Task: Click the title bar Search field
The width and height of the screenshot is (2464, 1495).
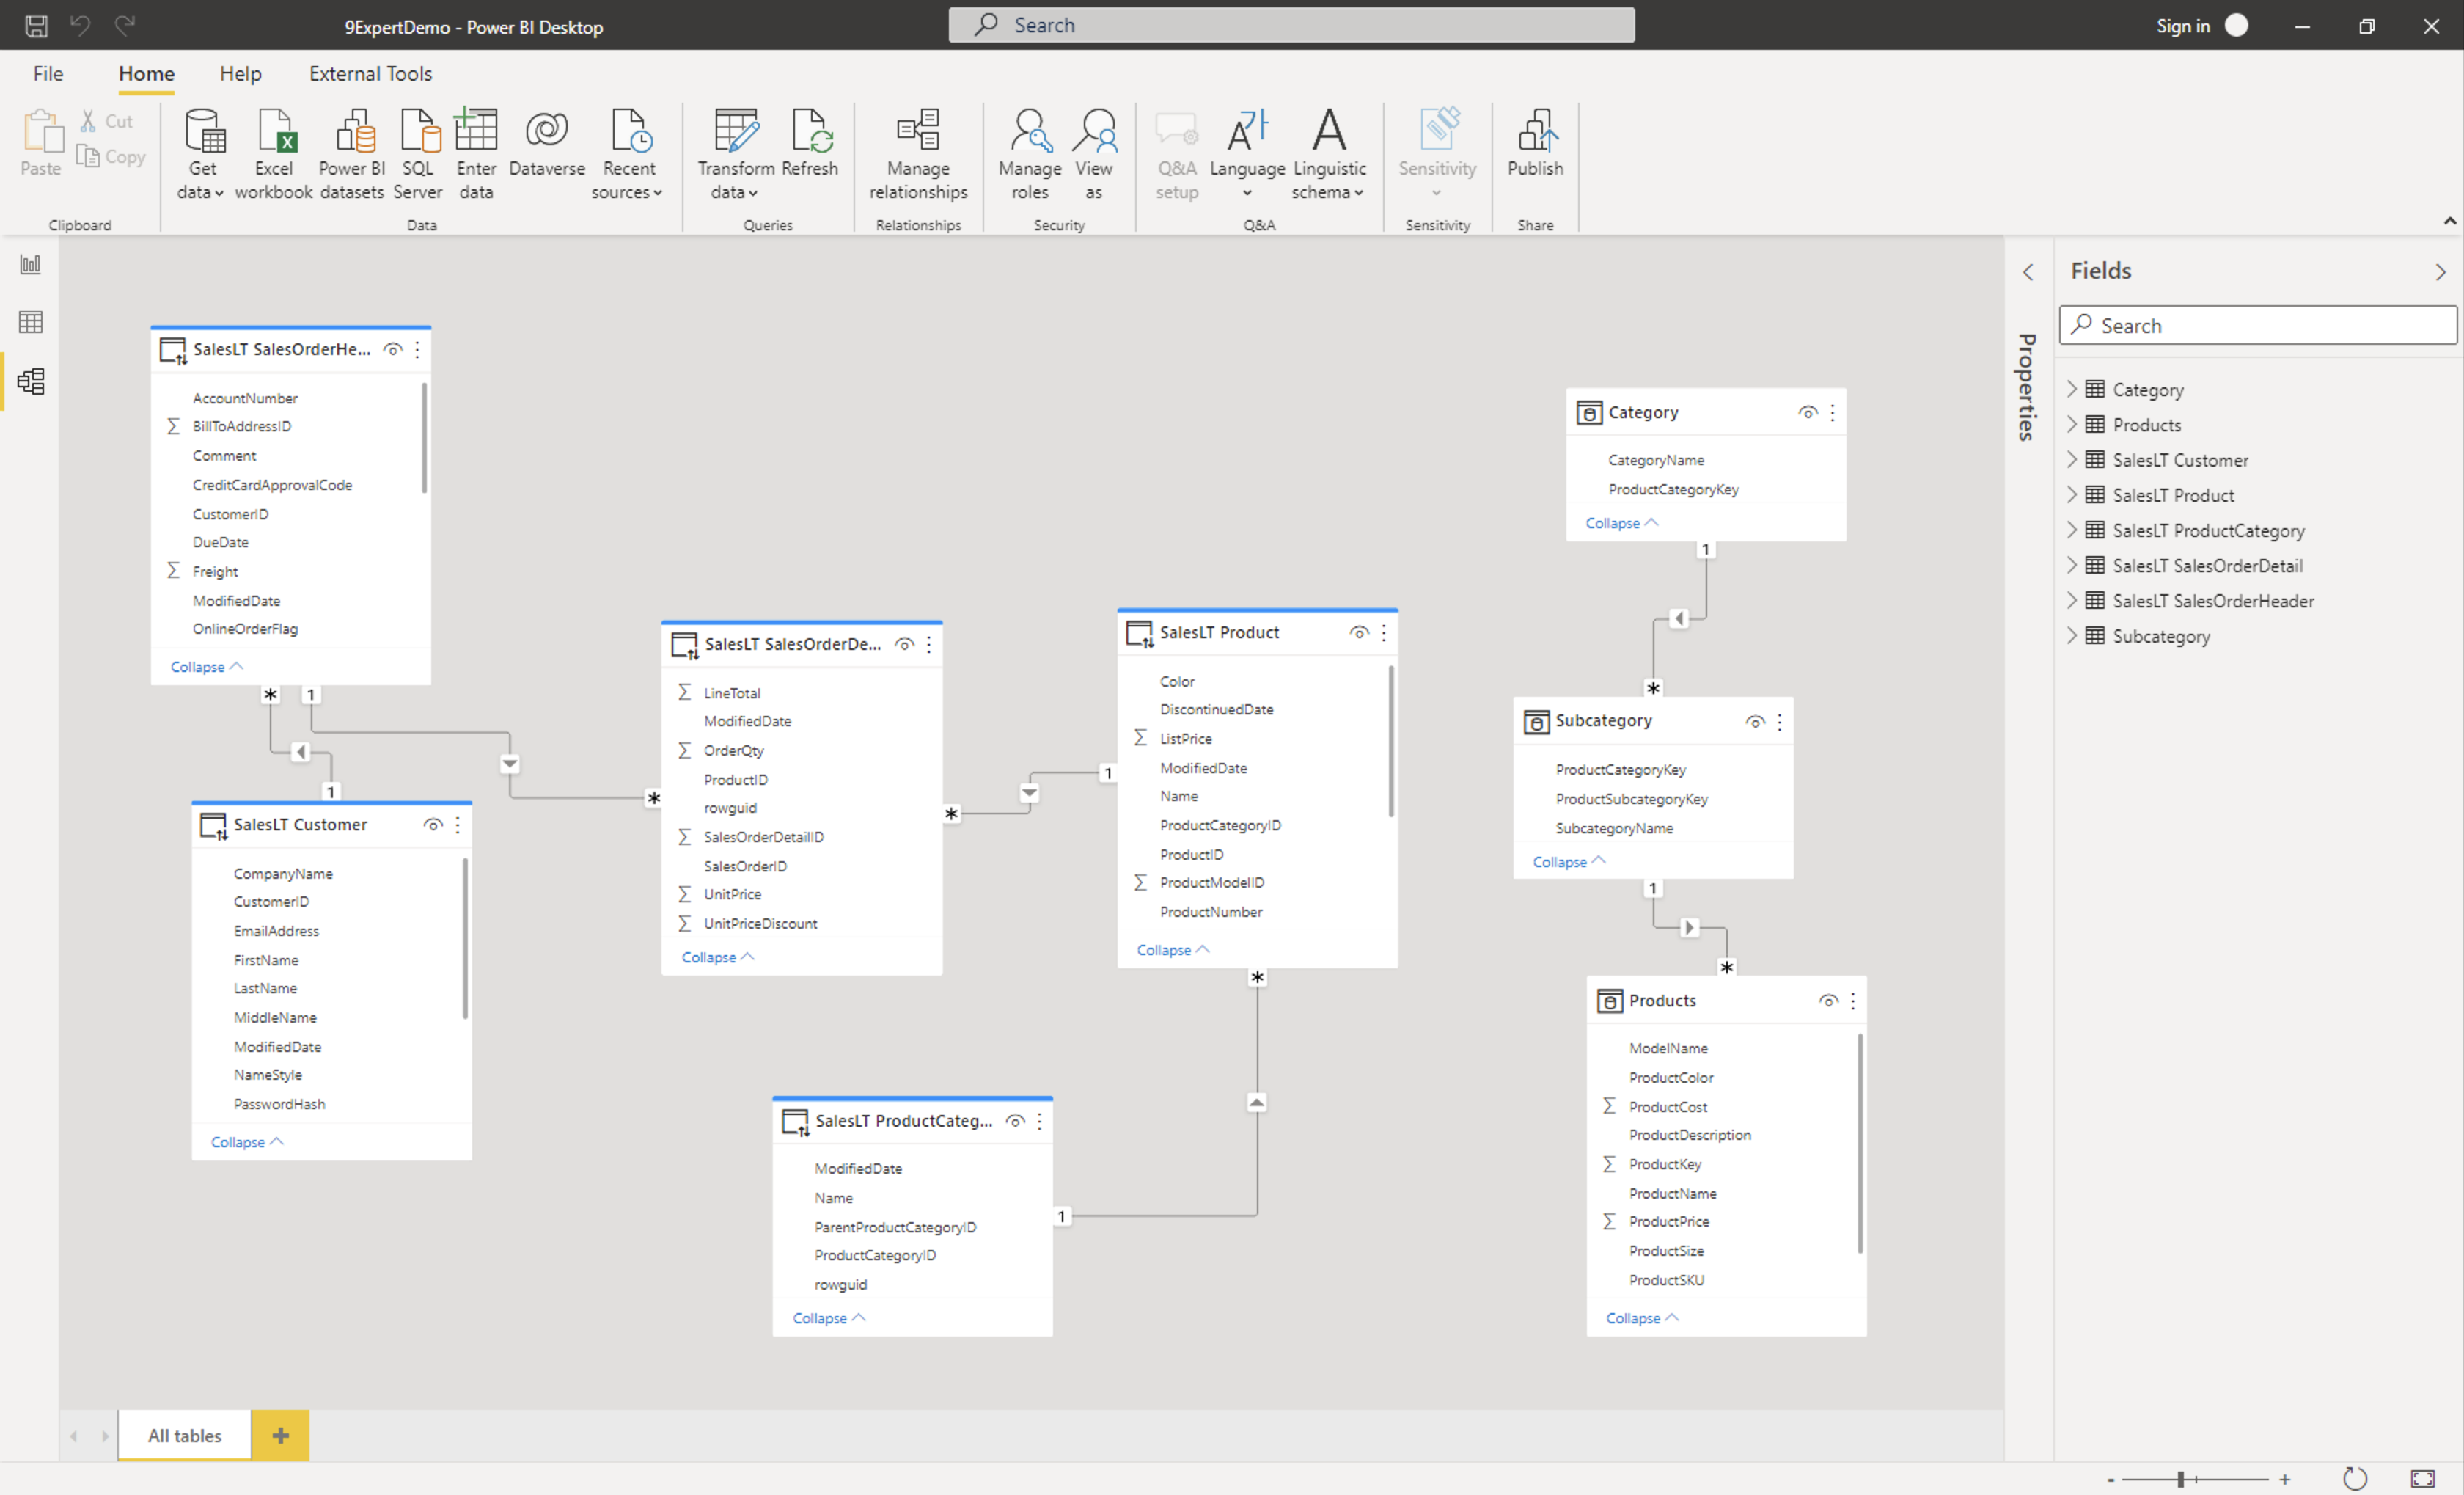Action: click(1291, 25)
